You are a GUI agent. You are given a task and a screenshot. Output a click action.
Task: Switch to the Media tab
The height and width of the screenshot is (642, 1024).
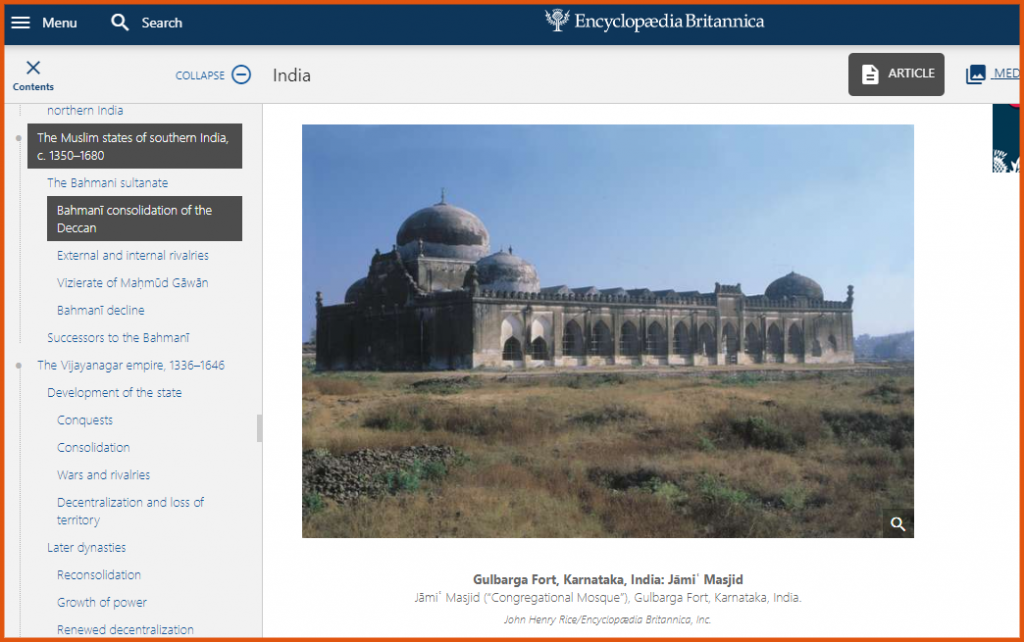993,74
